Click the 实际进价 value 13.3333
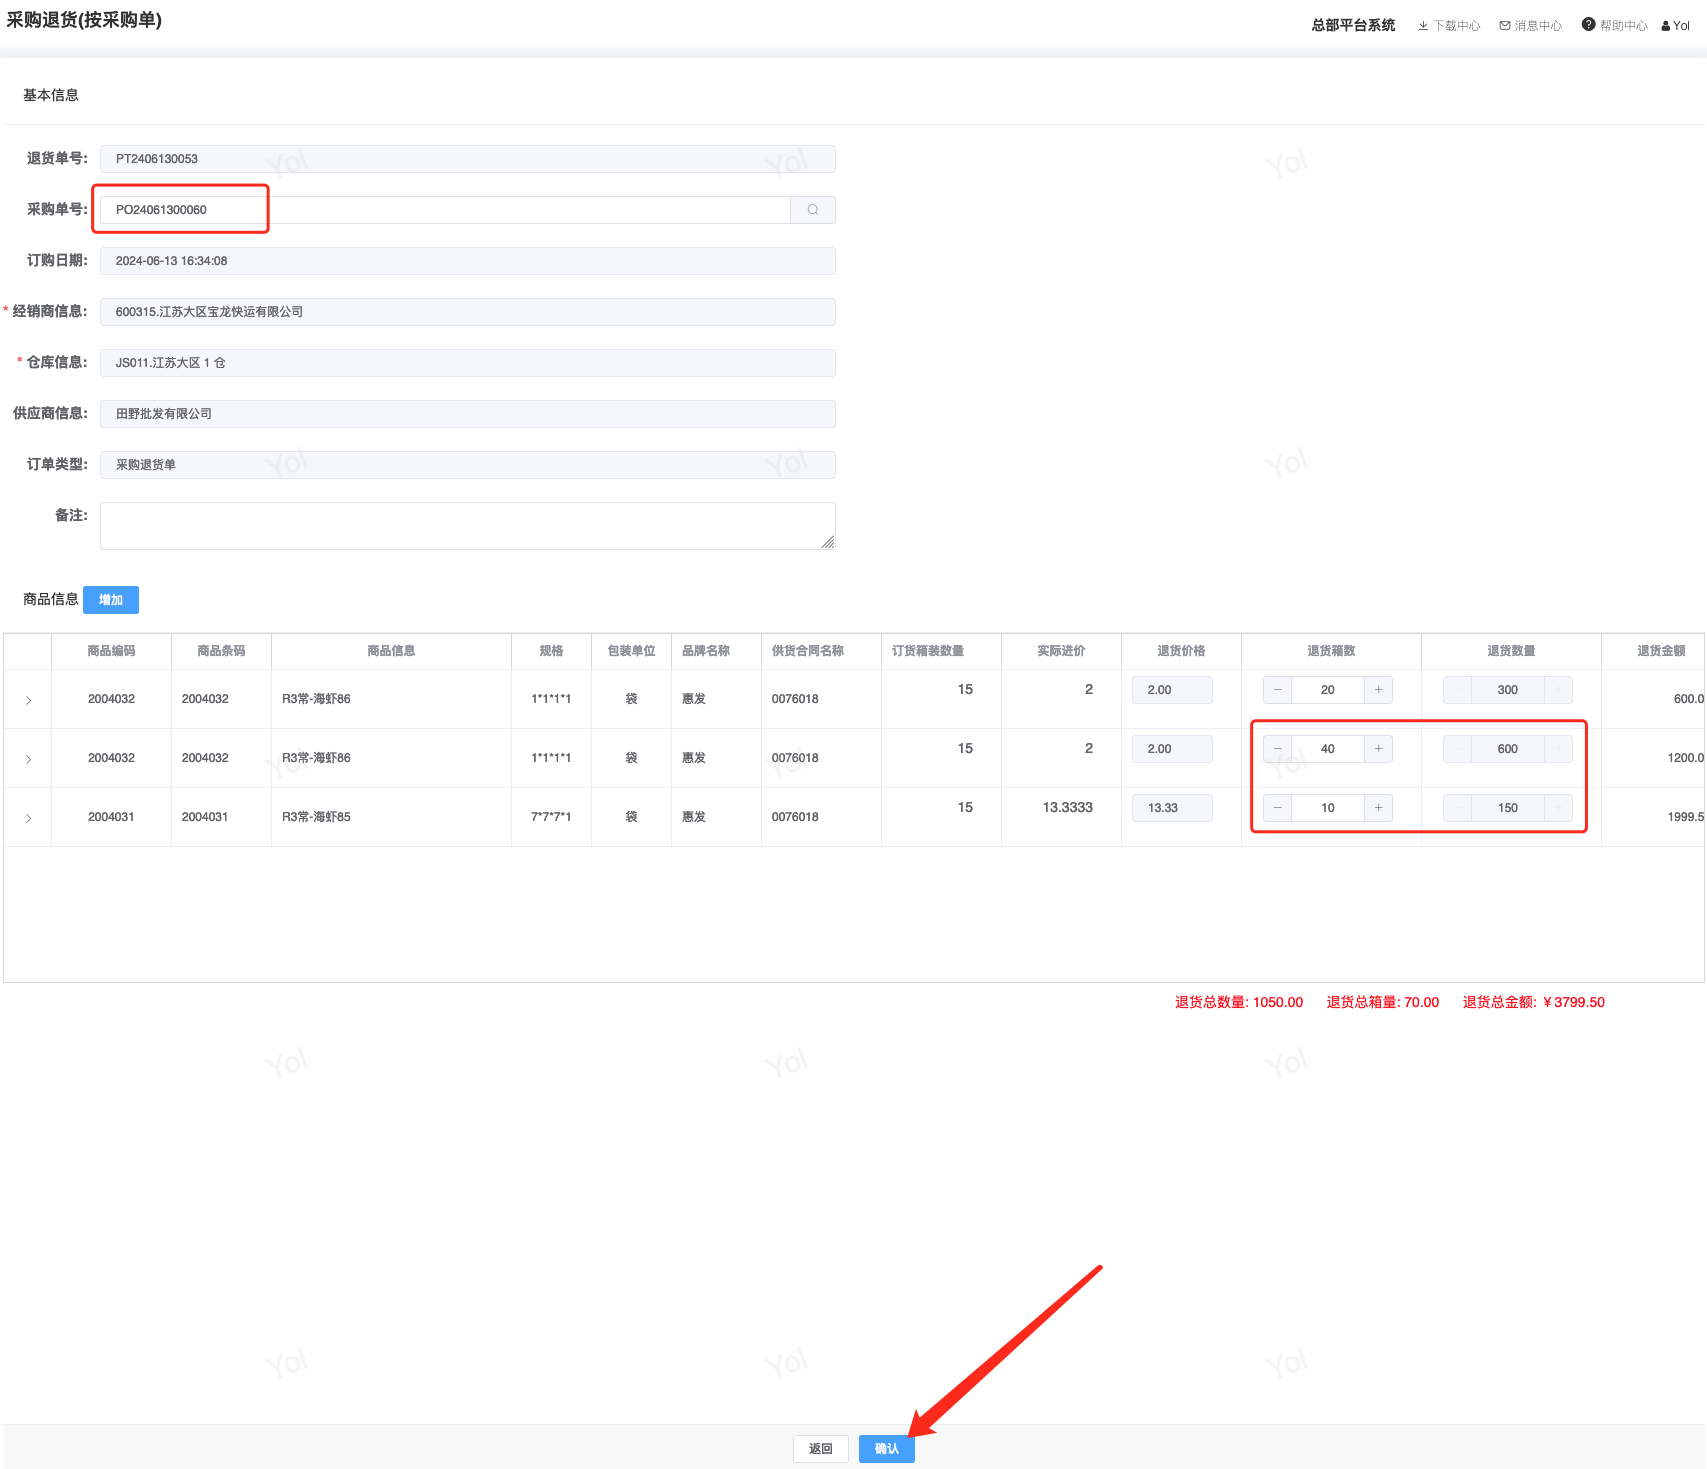The height and width of the screenshot is (1469, 1707). [x=1068, y=808]
